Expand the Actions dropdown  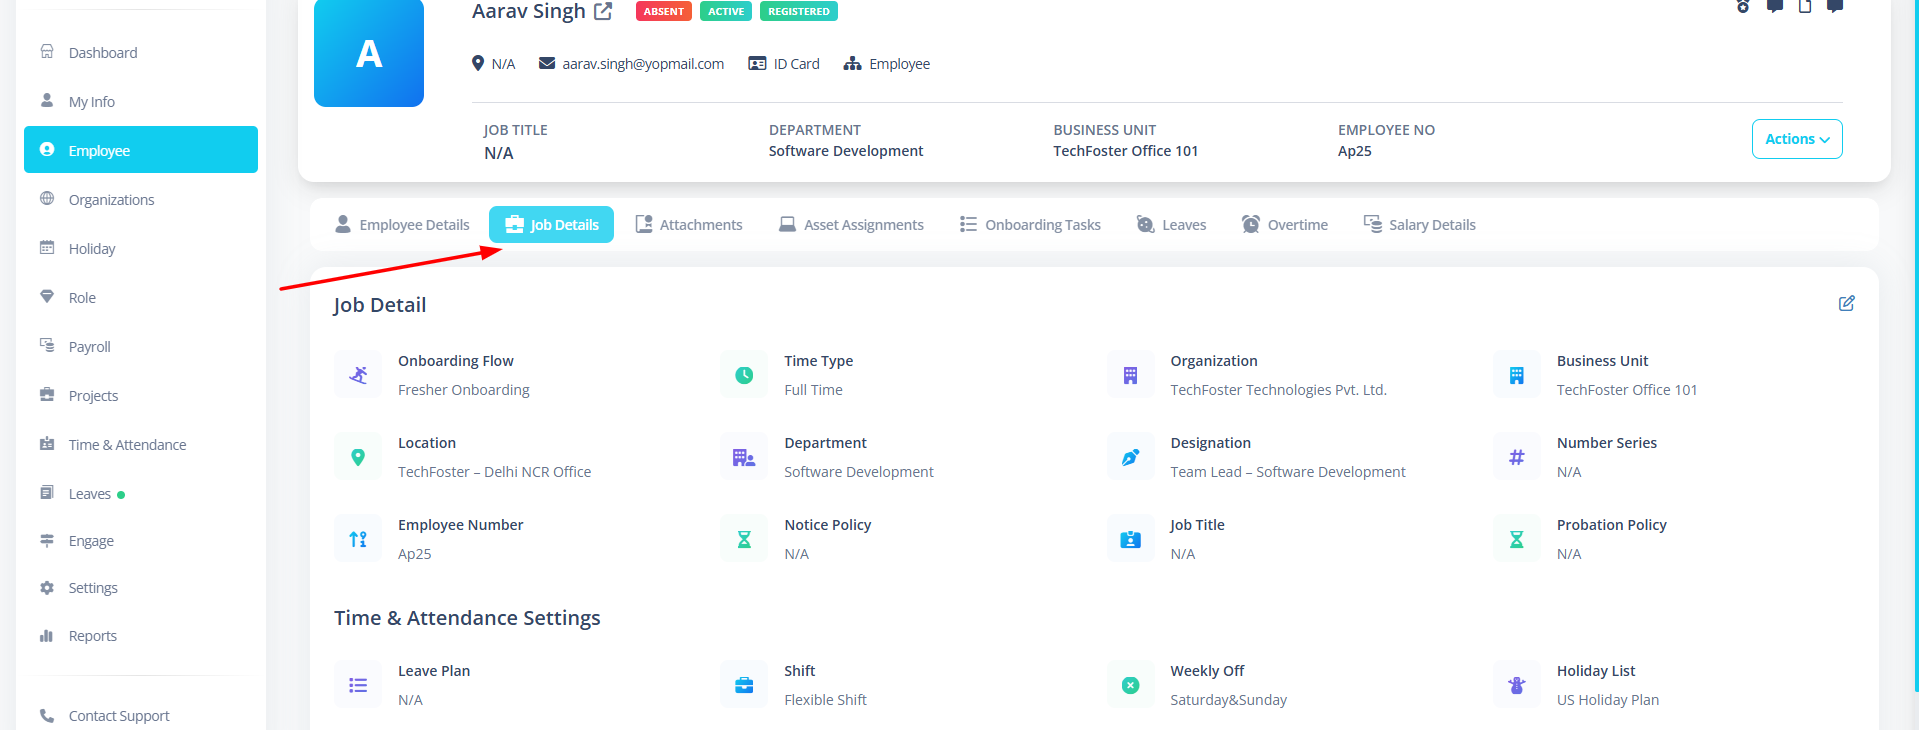click(x=1797, y=139)
